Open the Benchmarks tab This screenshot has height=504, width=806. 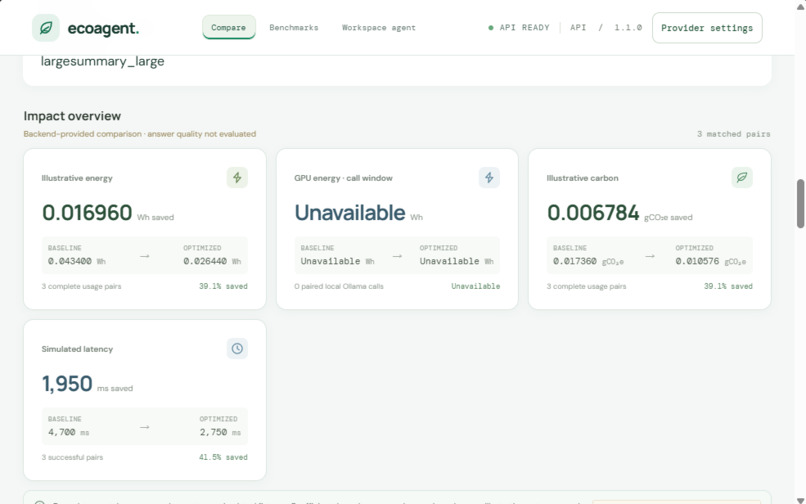[x=294, y=28]
